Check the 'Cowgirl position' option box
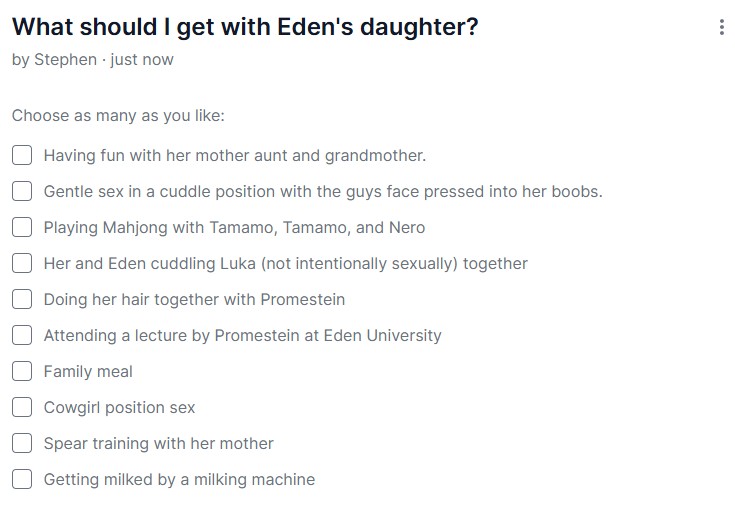 tap(22, 407)
